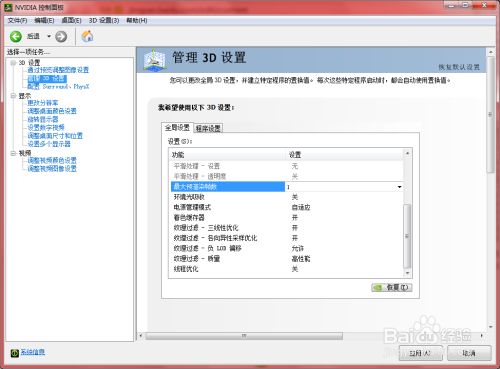Open 设置多个显示器 task

(49, 144)
